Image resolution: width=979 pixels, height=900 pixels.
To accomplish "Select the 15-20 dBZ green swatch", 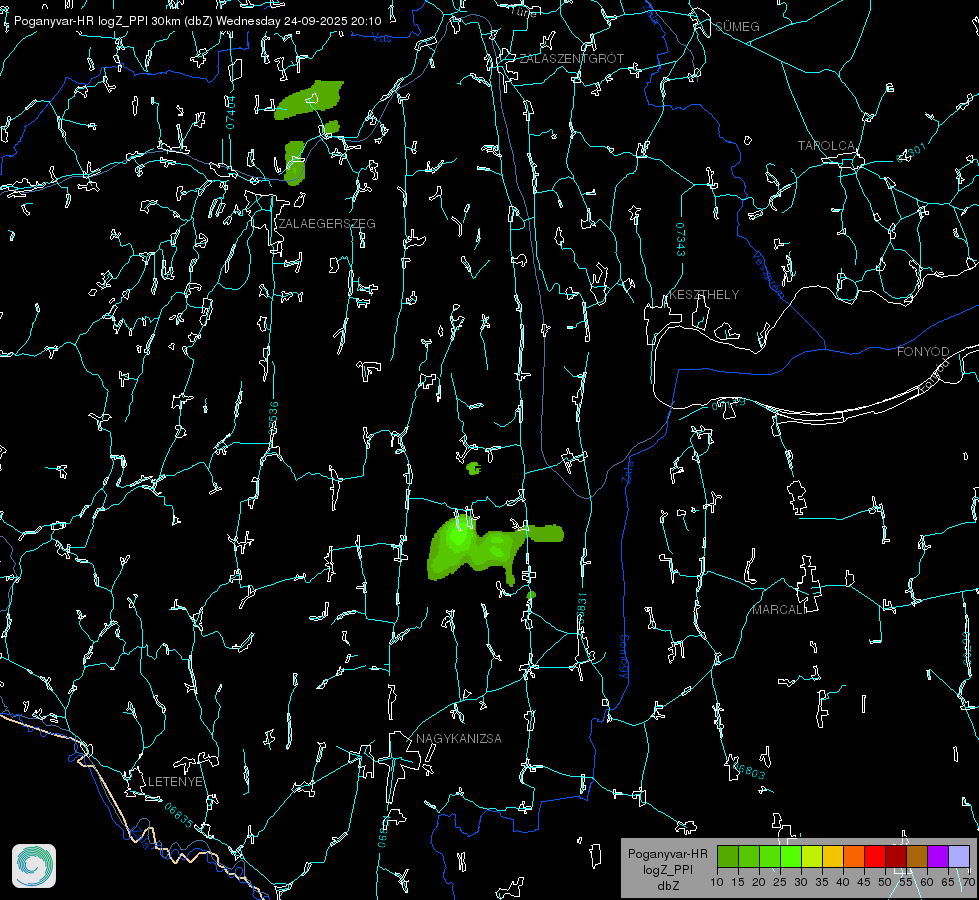I will [749, 856].
